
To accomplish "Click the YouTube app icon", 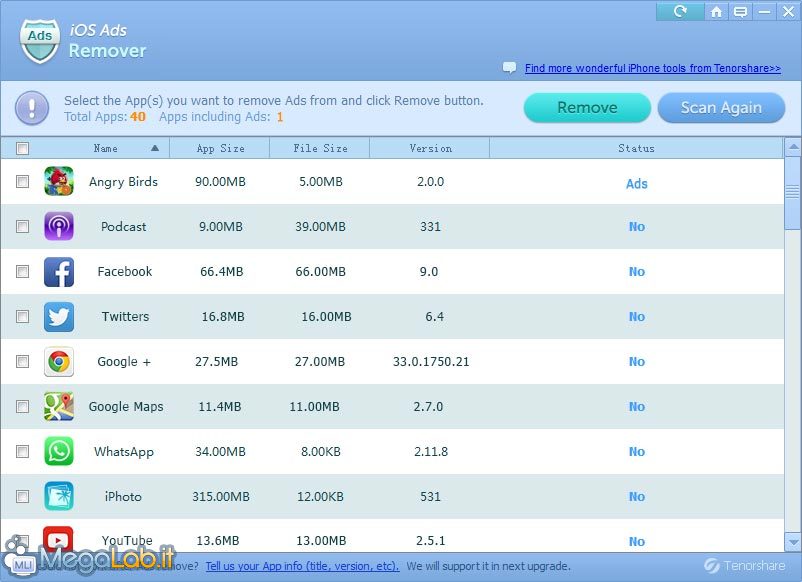I will [x=58, y=539].
